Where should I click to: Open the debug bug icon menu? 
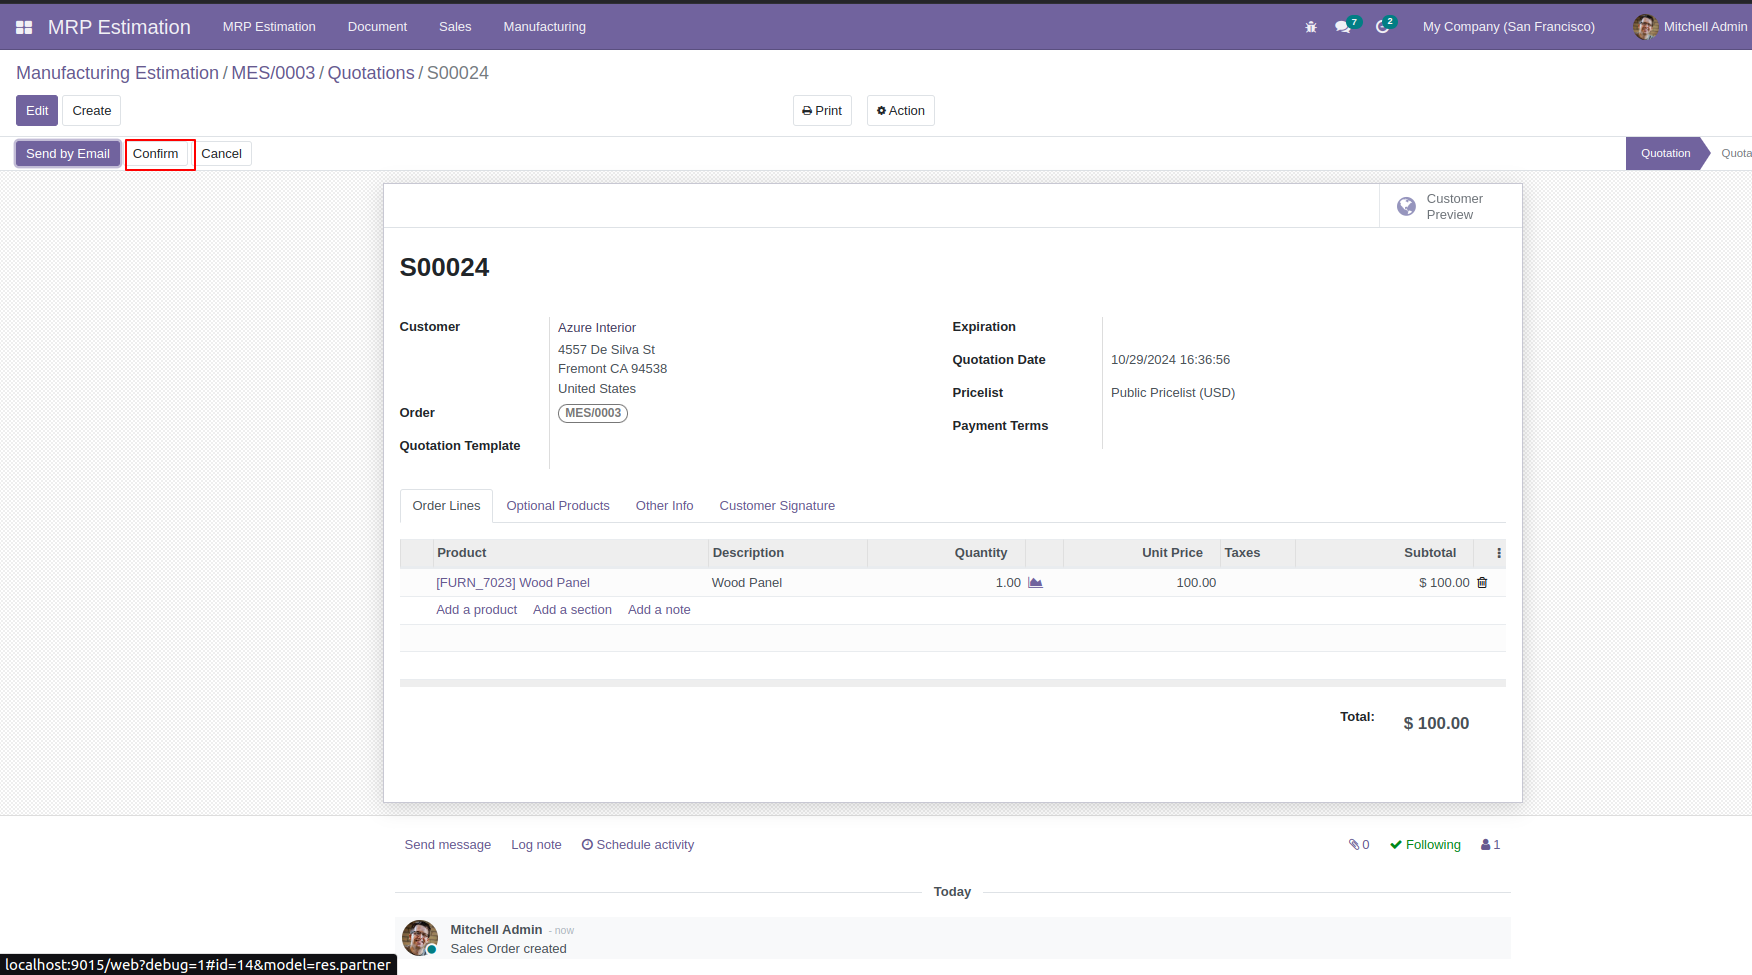coord(1311,27)
